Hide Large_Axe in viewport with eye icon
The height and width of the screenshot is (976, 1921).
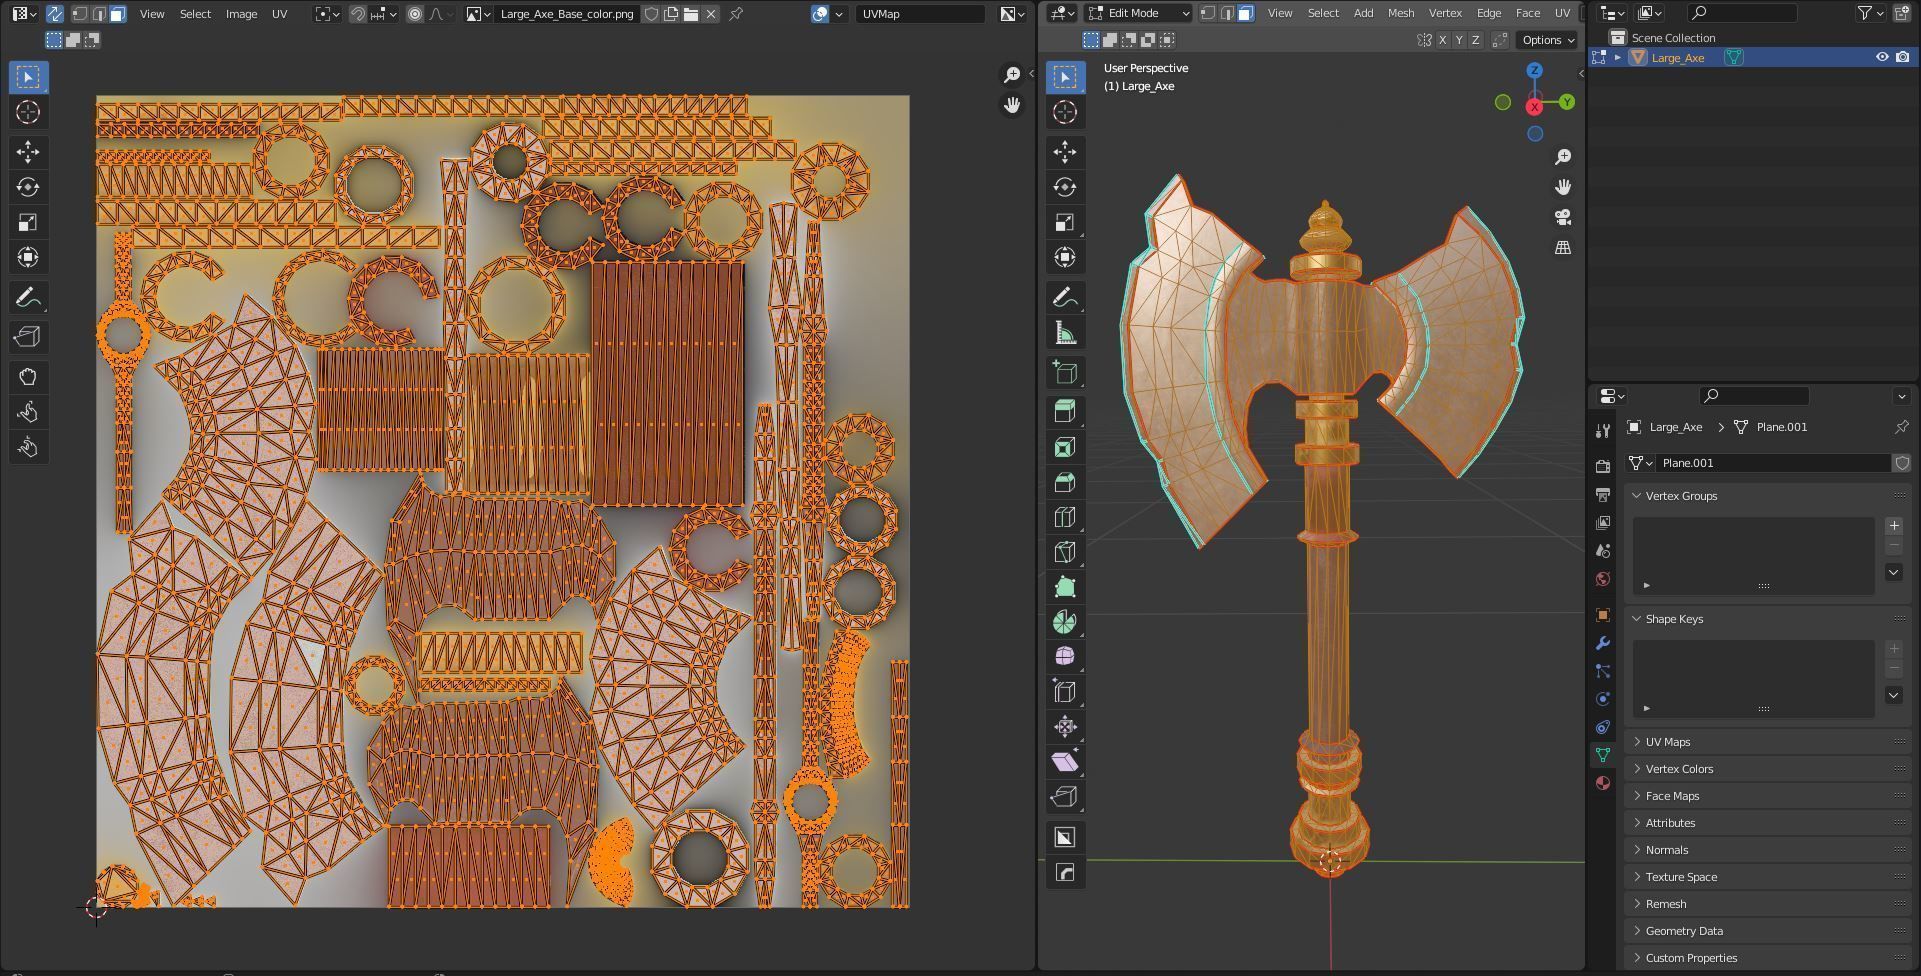click(x=1881, y=57)
